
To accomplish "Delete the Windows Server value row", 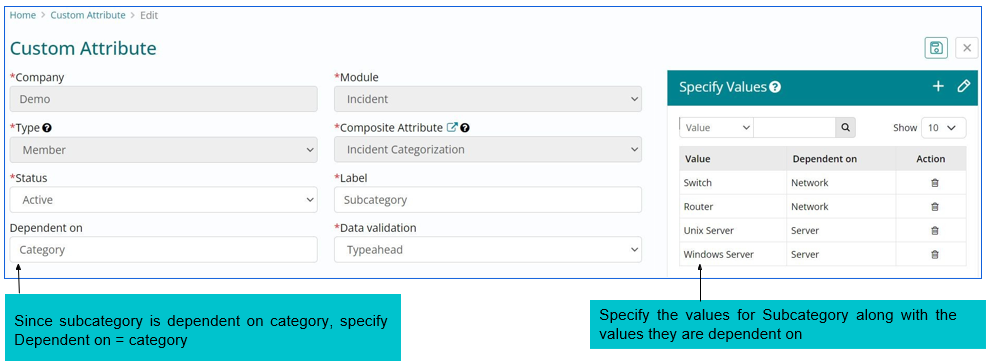I will click(934, 254).
